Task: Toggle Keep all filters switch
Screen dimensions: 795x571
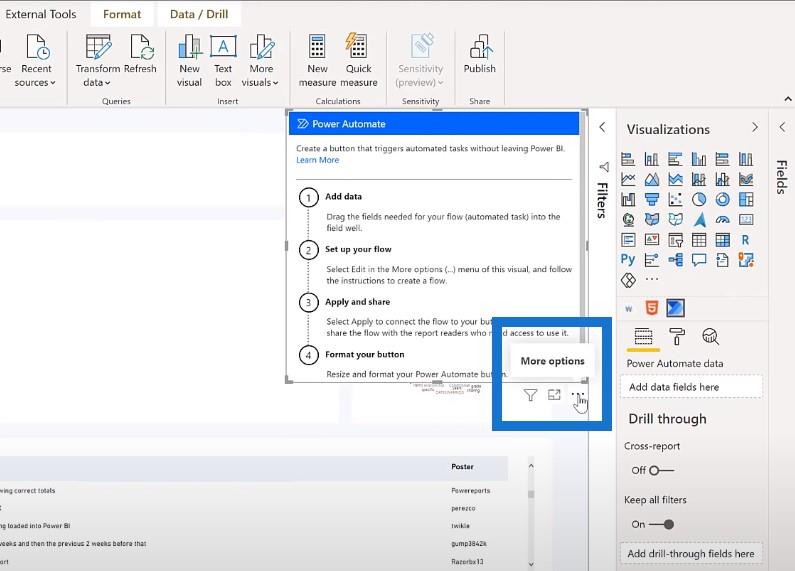Action: [661, 524]
